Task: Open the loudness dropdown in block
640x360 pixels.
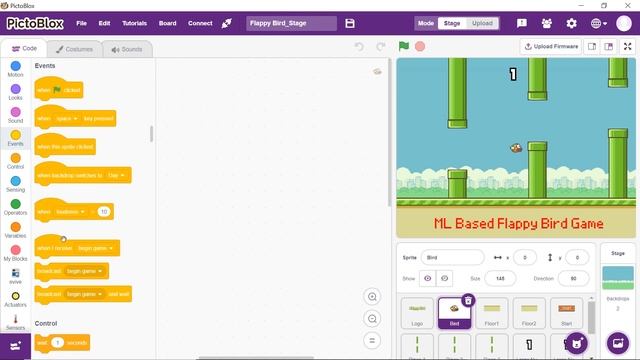Action: [71, 211]
